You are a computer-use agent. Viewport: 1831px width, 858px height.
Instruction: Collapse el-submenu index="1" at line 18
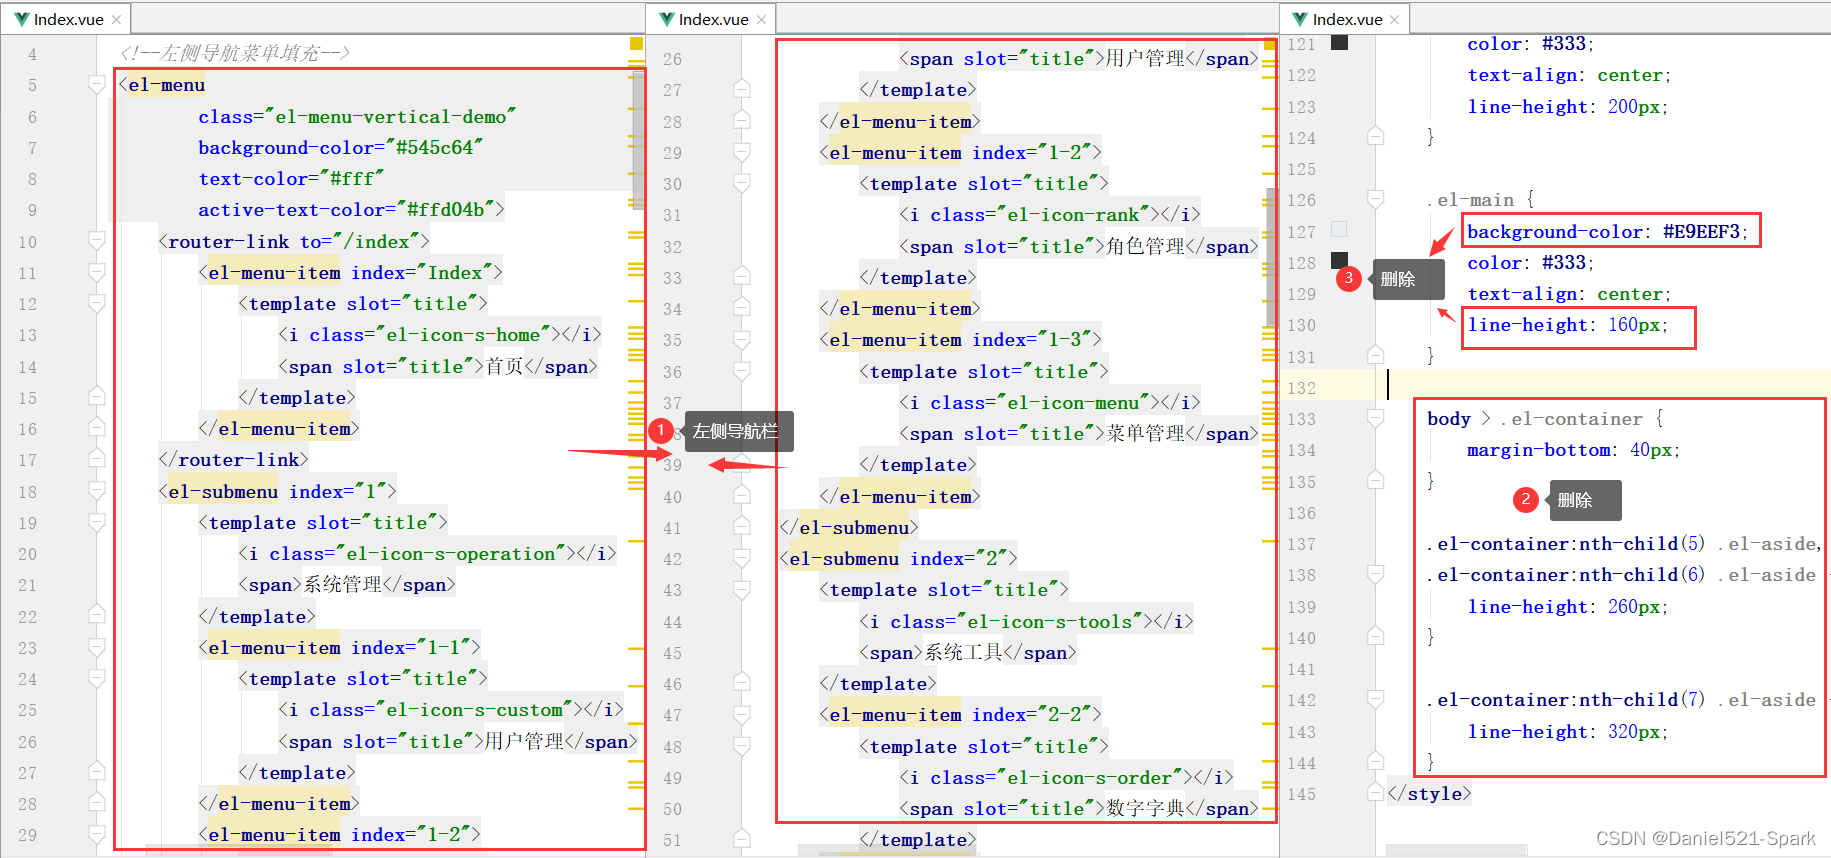(97, 491)
